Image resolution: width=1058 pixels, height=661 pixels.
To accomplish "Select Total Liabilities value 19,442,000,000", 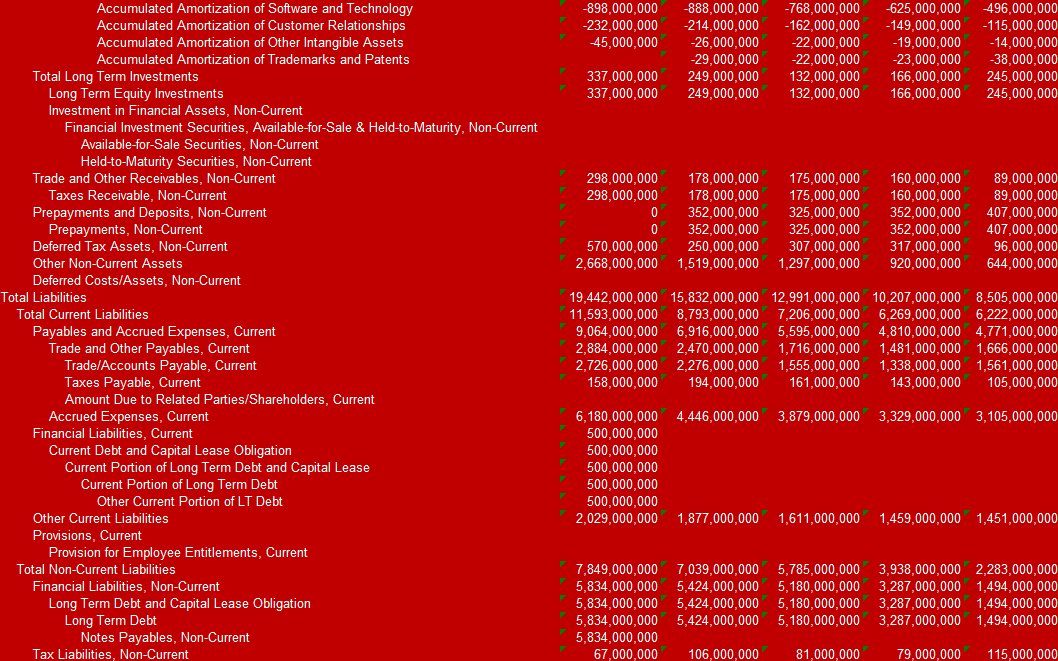I will tap(613, 297).
